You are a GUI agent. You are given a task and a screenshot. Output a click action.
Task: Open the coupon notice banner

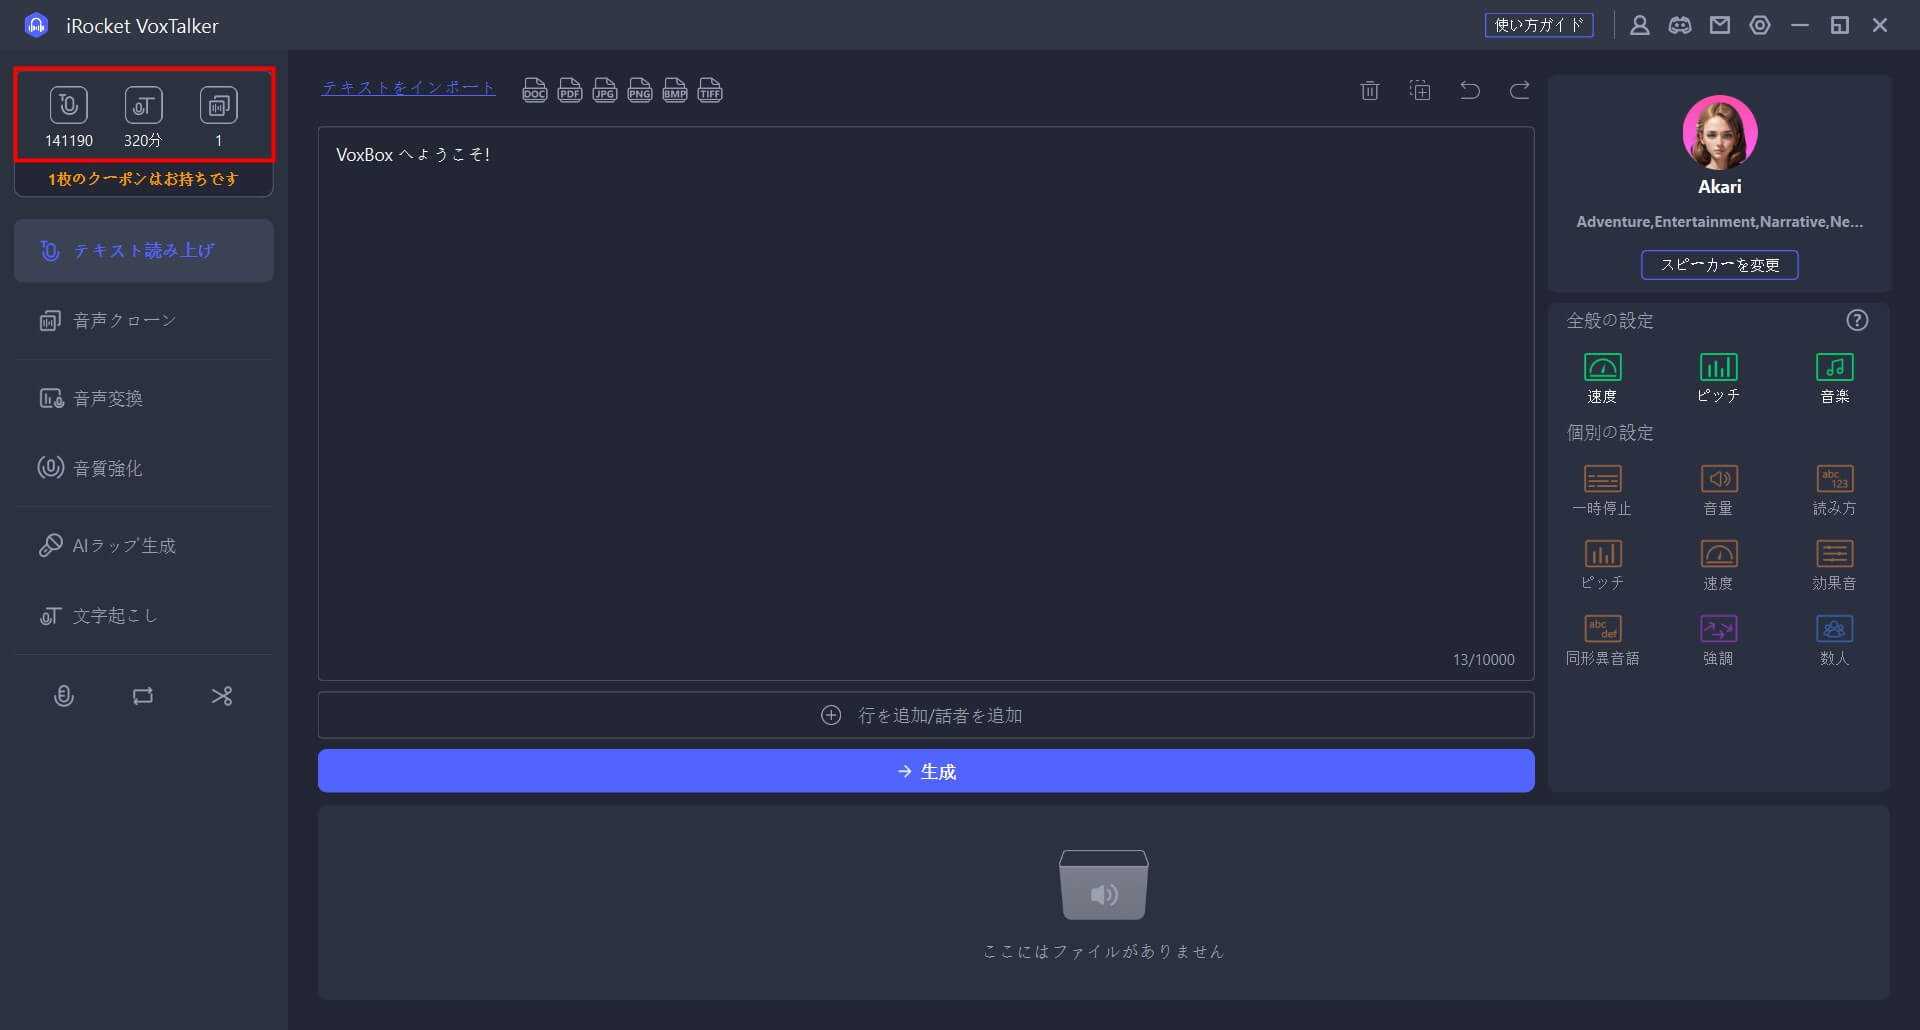[143, 179]
